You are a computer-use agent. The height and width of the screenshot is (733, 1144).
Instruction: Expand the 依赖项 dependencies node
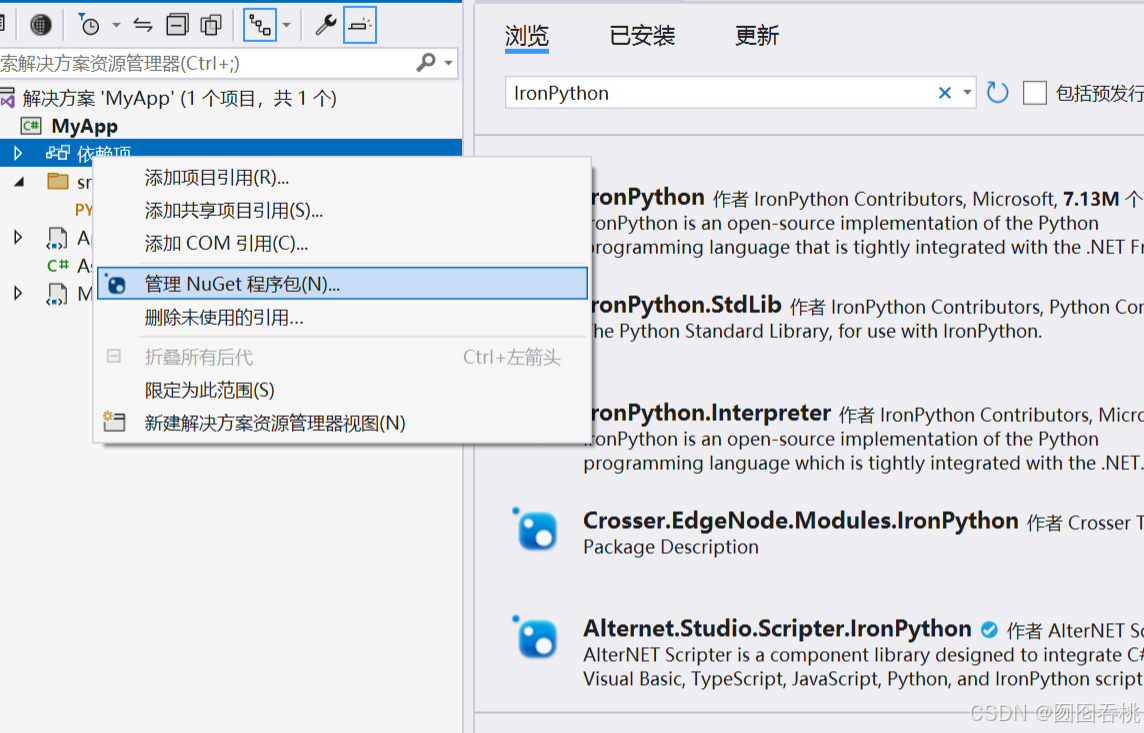[x=18, y=153]
